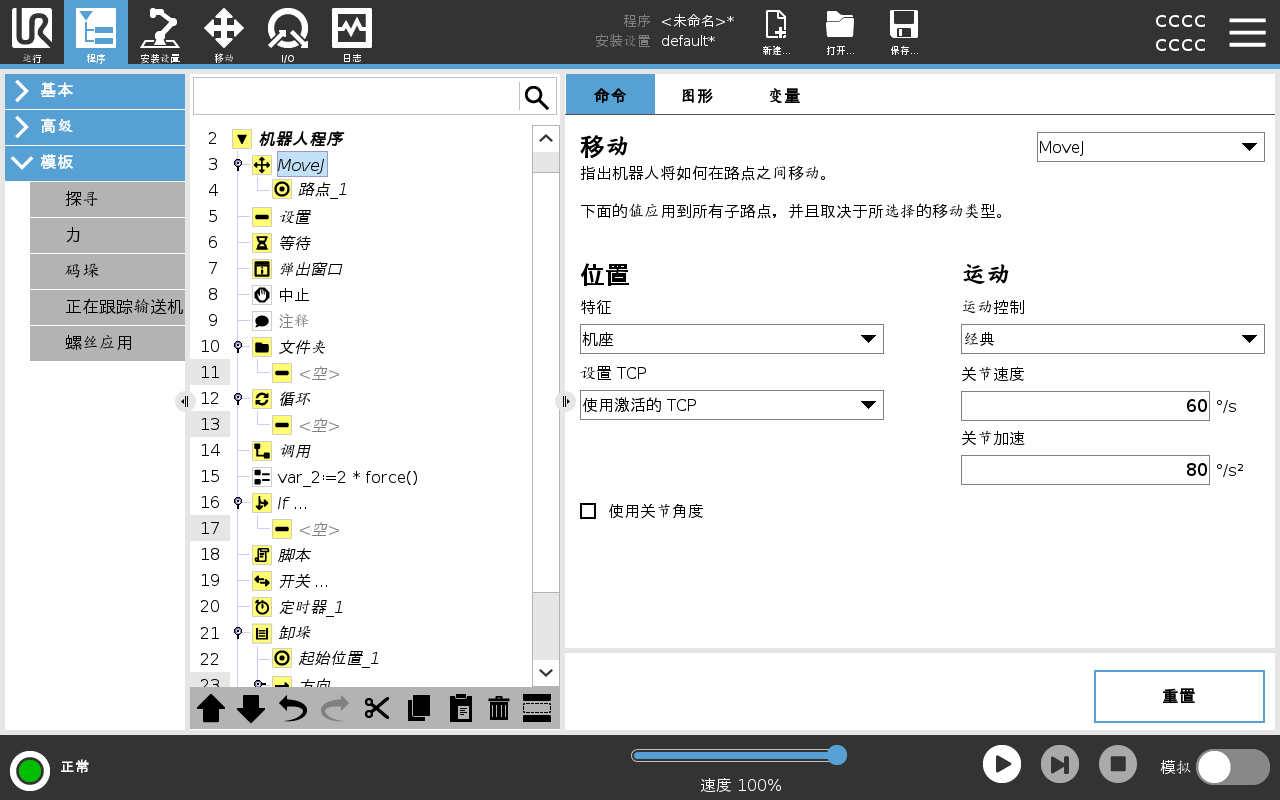Switch to the 图形 tab

pyautogui.click(x=697, y=96)
